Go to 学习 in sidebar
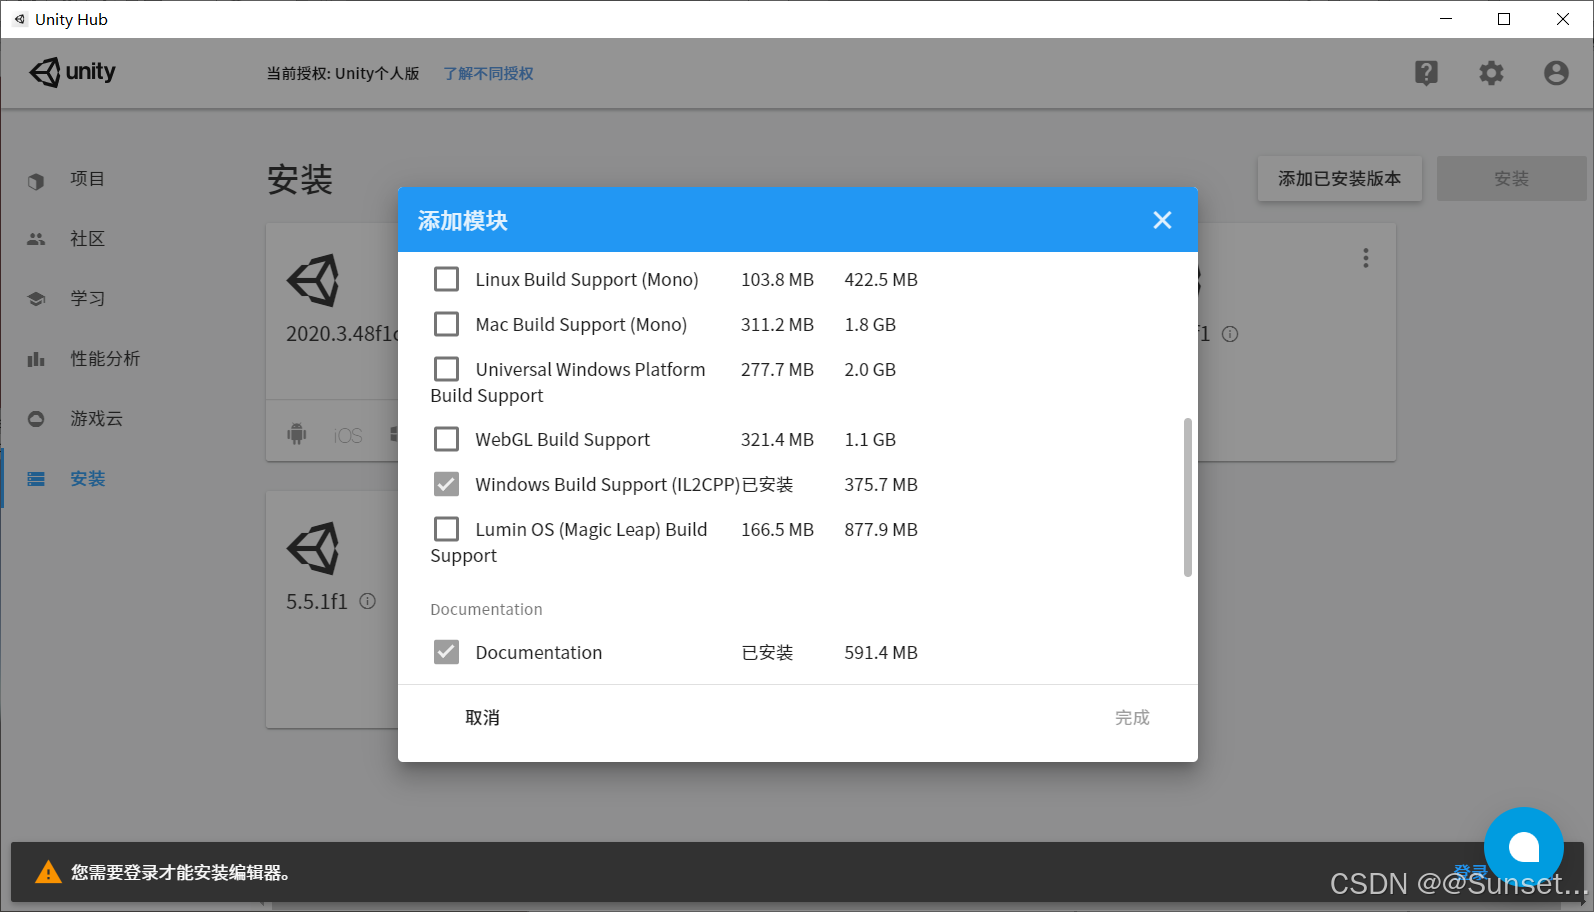The width and height of the screenshot is (1594, 912). (x=87, y=299)
